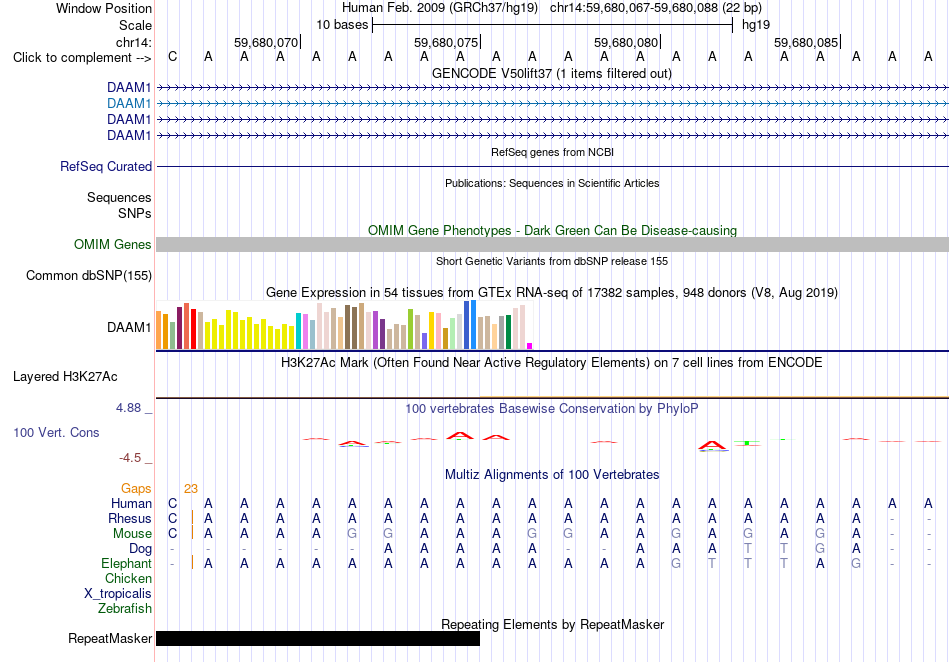The width and height of the screenshot is (950, 662).
Task: Select the Chicken alignment row label
Action: (128, 578)
